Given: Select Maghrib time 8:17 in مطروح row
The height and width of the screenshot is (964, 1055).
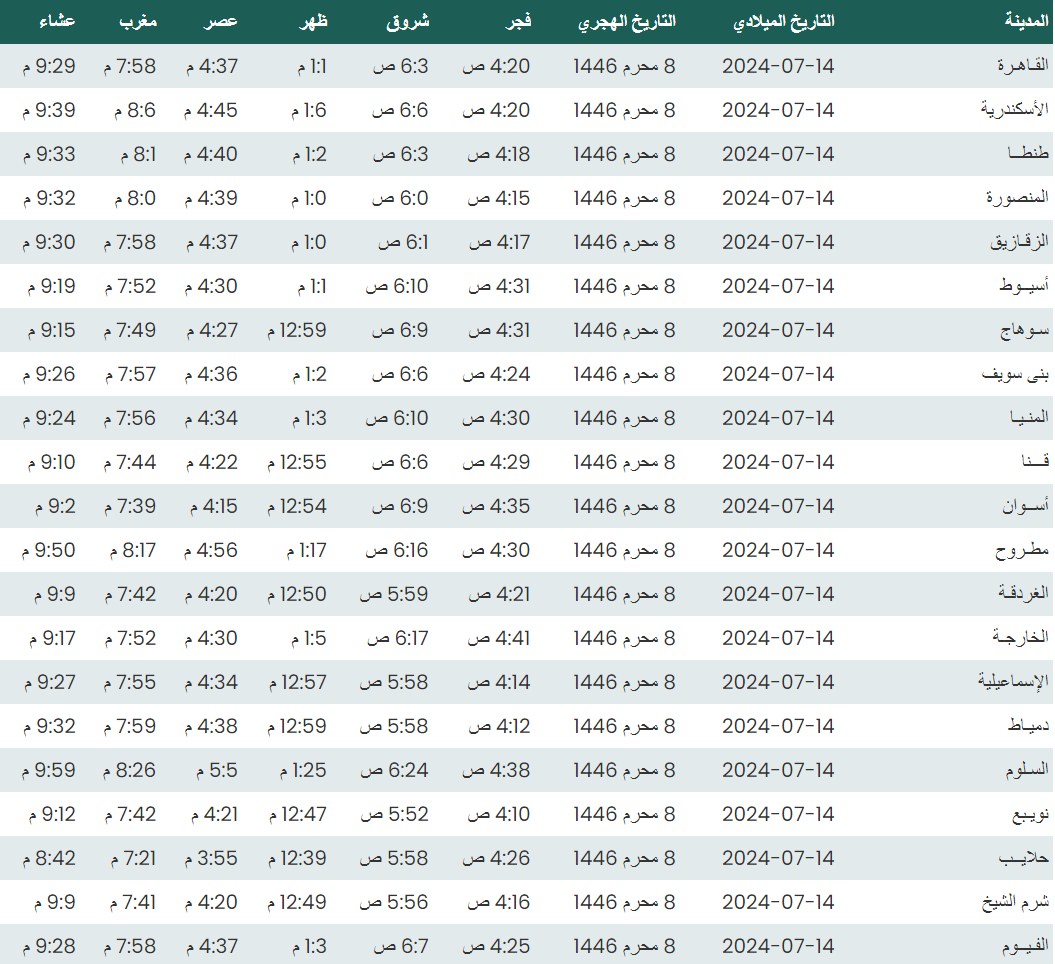Looking at the screenshot, I should coord(130,550).
